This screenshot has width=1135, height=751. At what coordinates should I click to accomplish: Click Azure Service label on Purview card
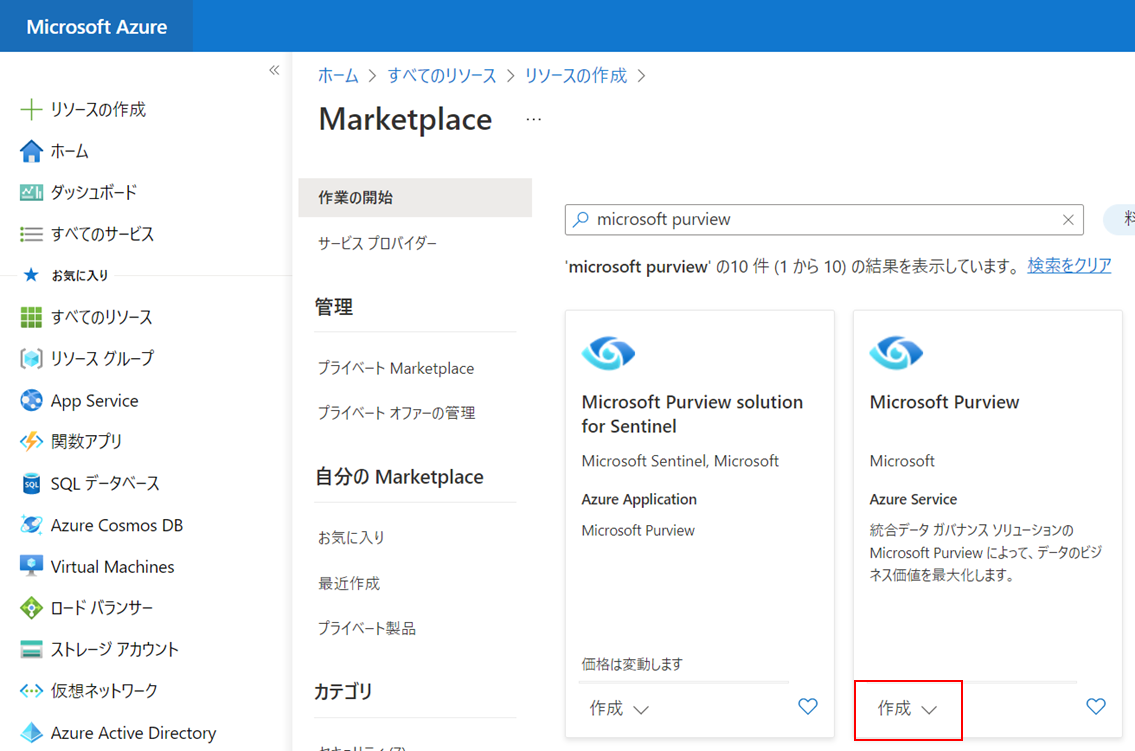point(913,499)
